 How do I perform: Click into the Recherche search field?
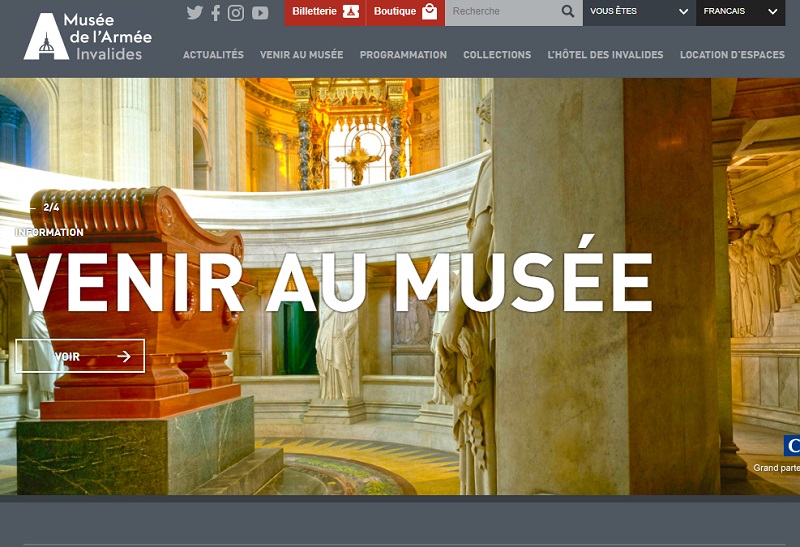click(x=500, y=12)
